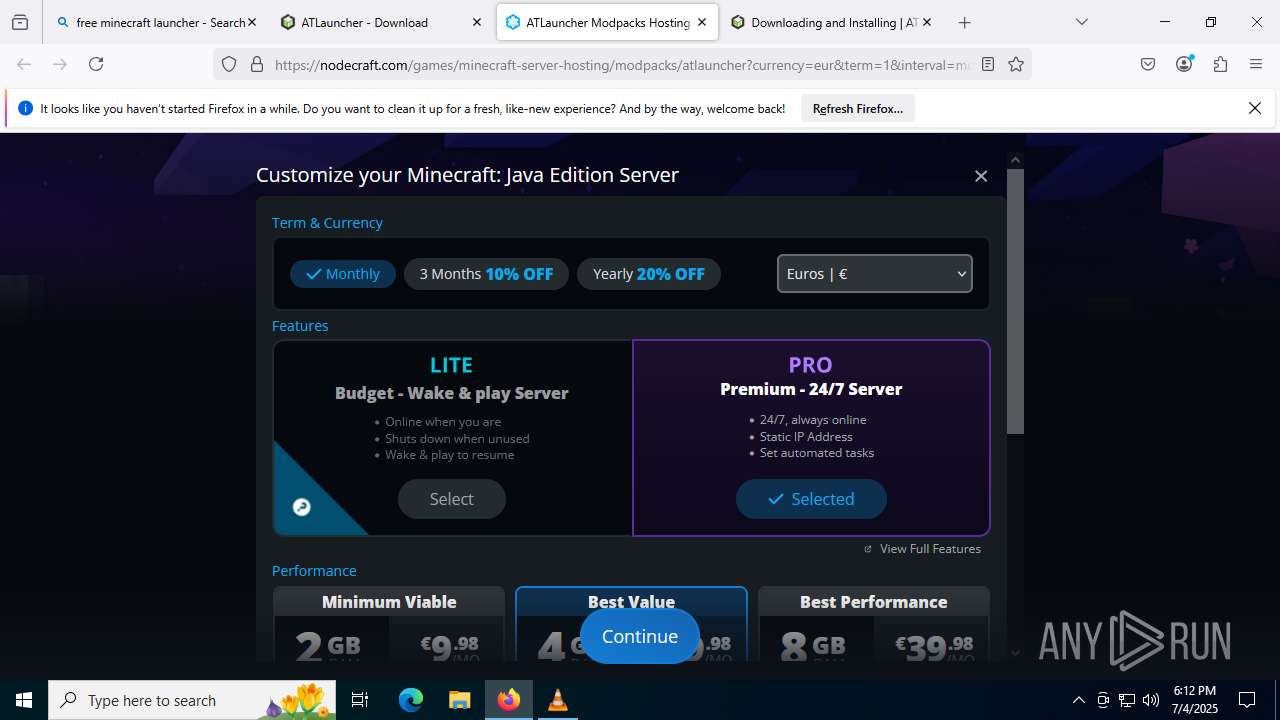Click the dialog scrollbar thumb
1280x720 pixels.
1015,301
